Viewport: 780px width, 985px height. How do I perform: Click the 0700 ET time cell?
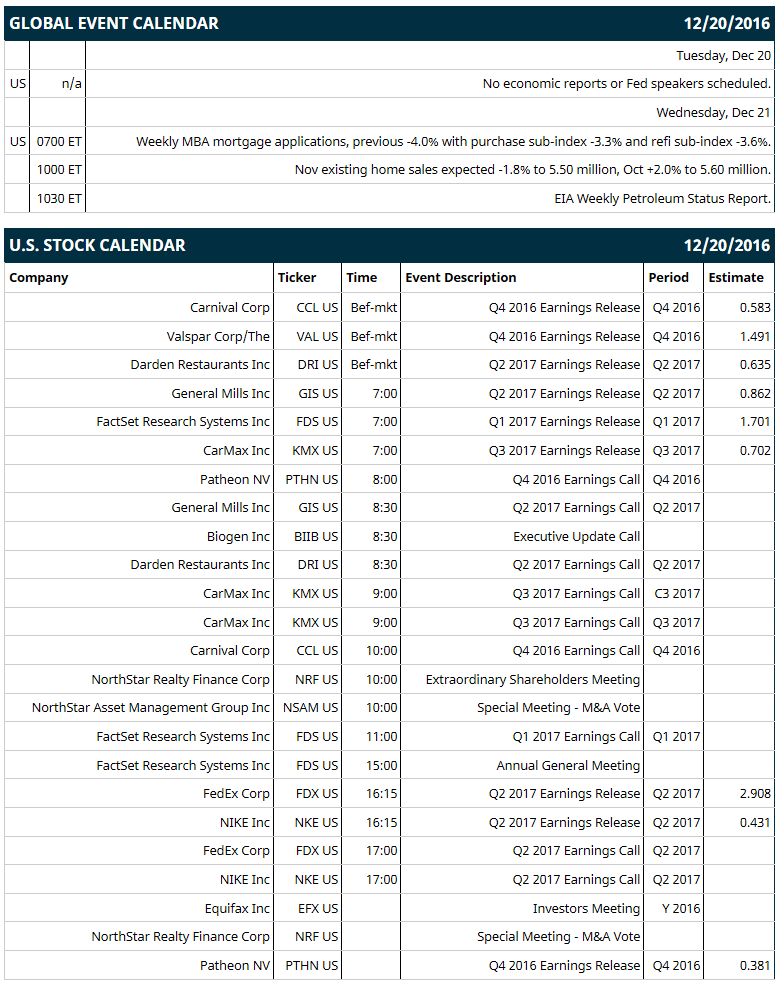pyautogui.click(x=59, y=141)
